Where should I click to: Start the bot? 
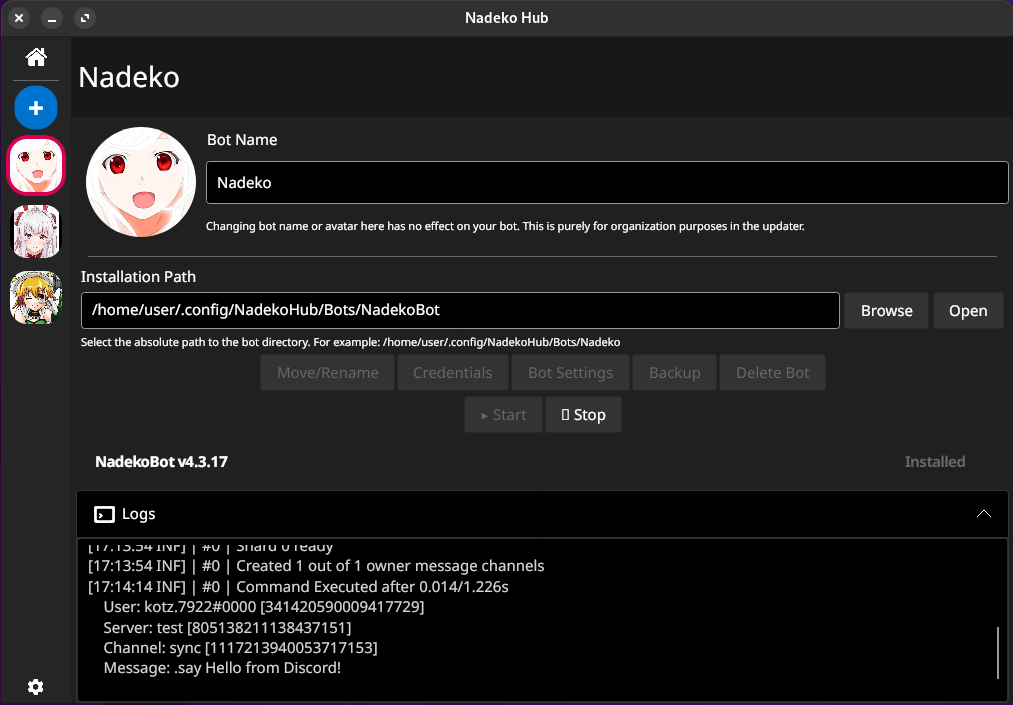tap(503, 414)
